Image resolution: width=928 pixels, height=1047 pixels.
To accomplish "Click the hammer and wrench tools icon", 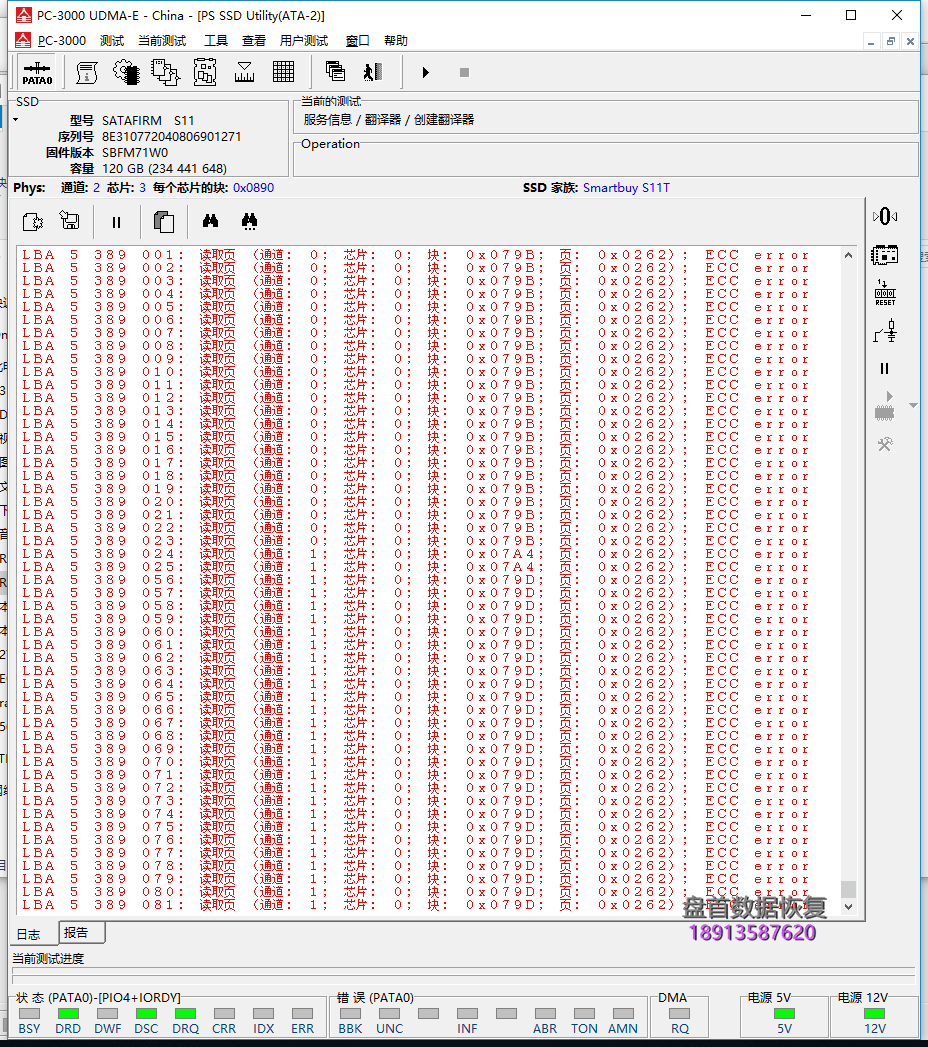I will pyautogui.click(x=885, y=444).
